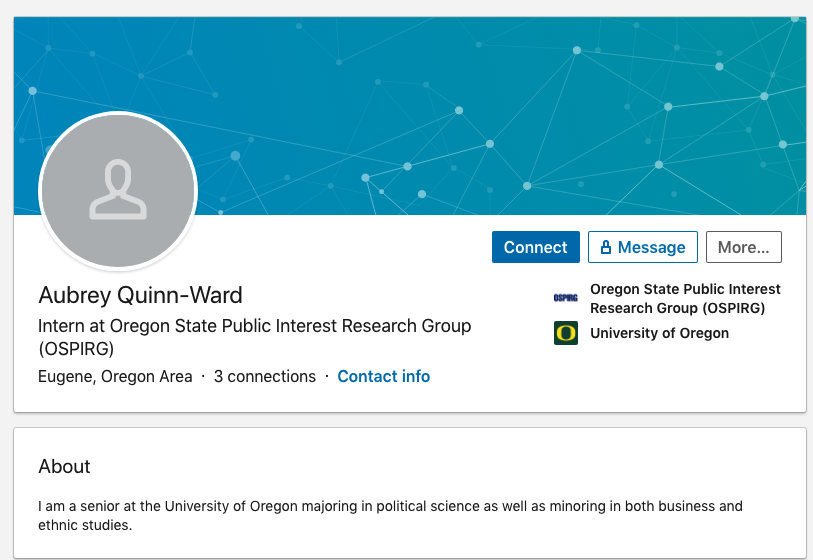The image size is (813, 560).
Task: Click the University of Oregon logo icon
Action: [566, 333]
